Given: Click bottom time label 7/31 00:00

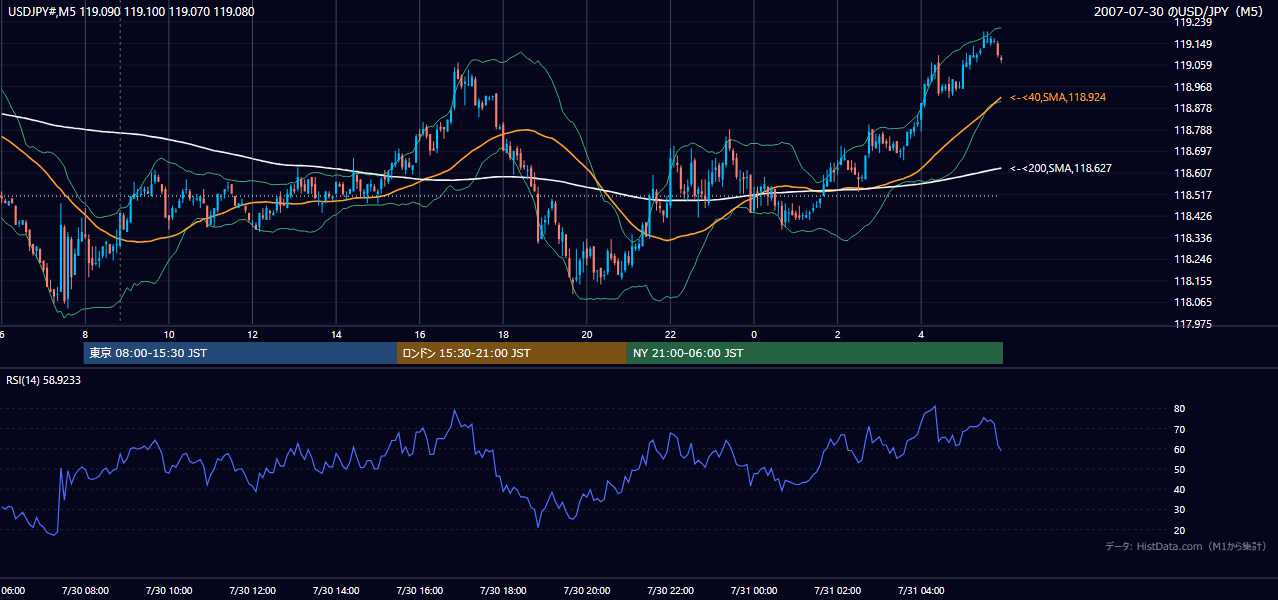Looking at the screenshot, I should pos(754,591).
